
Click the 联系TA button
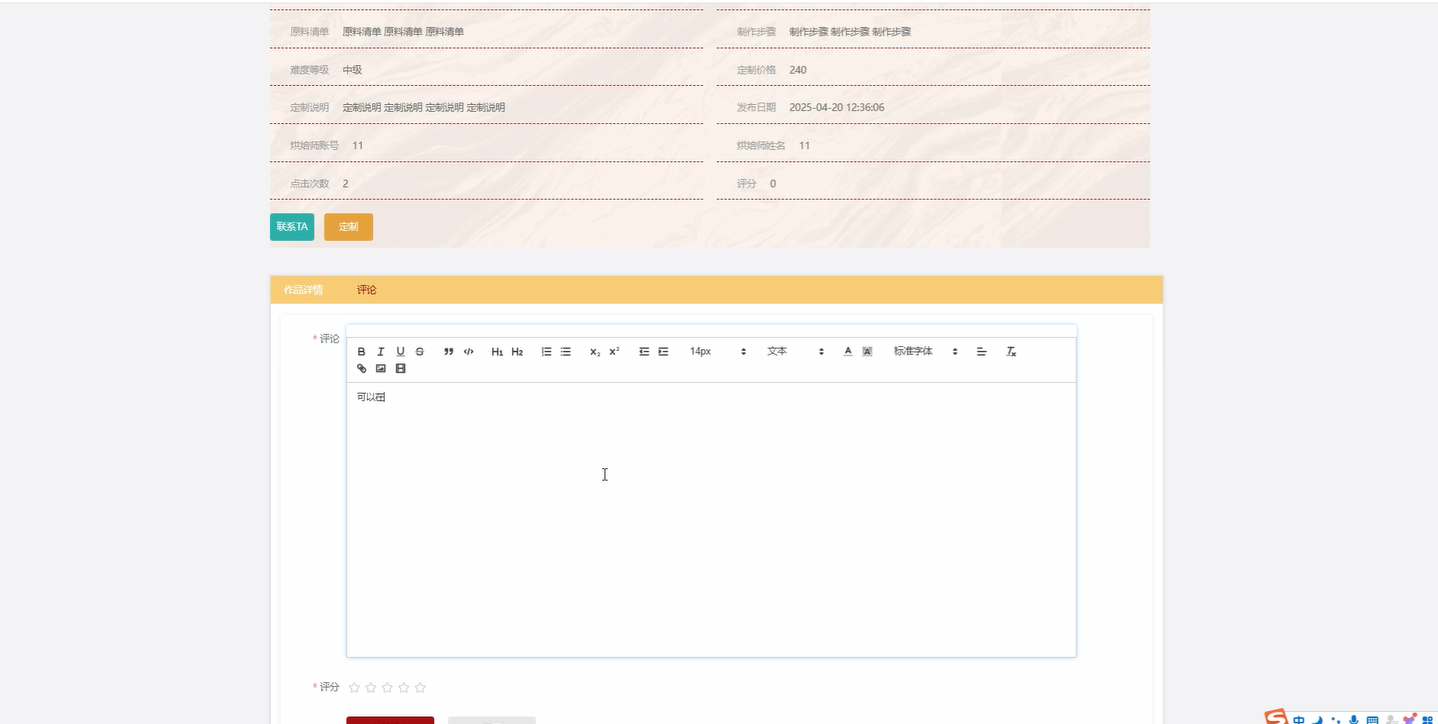coord(292,227)
